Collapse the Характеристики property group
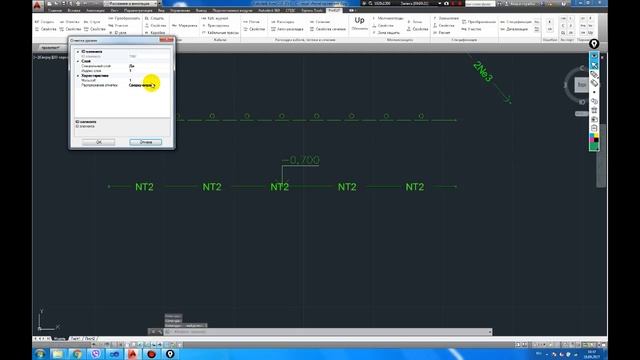This screenshot has height=360, width=640. pos(78,76)
